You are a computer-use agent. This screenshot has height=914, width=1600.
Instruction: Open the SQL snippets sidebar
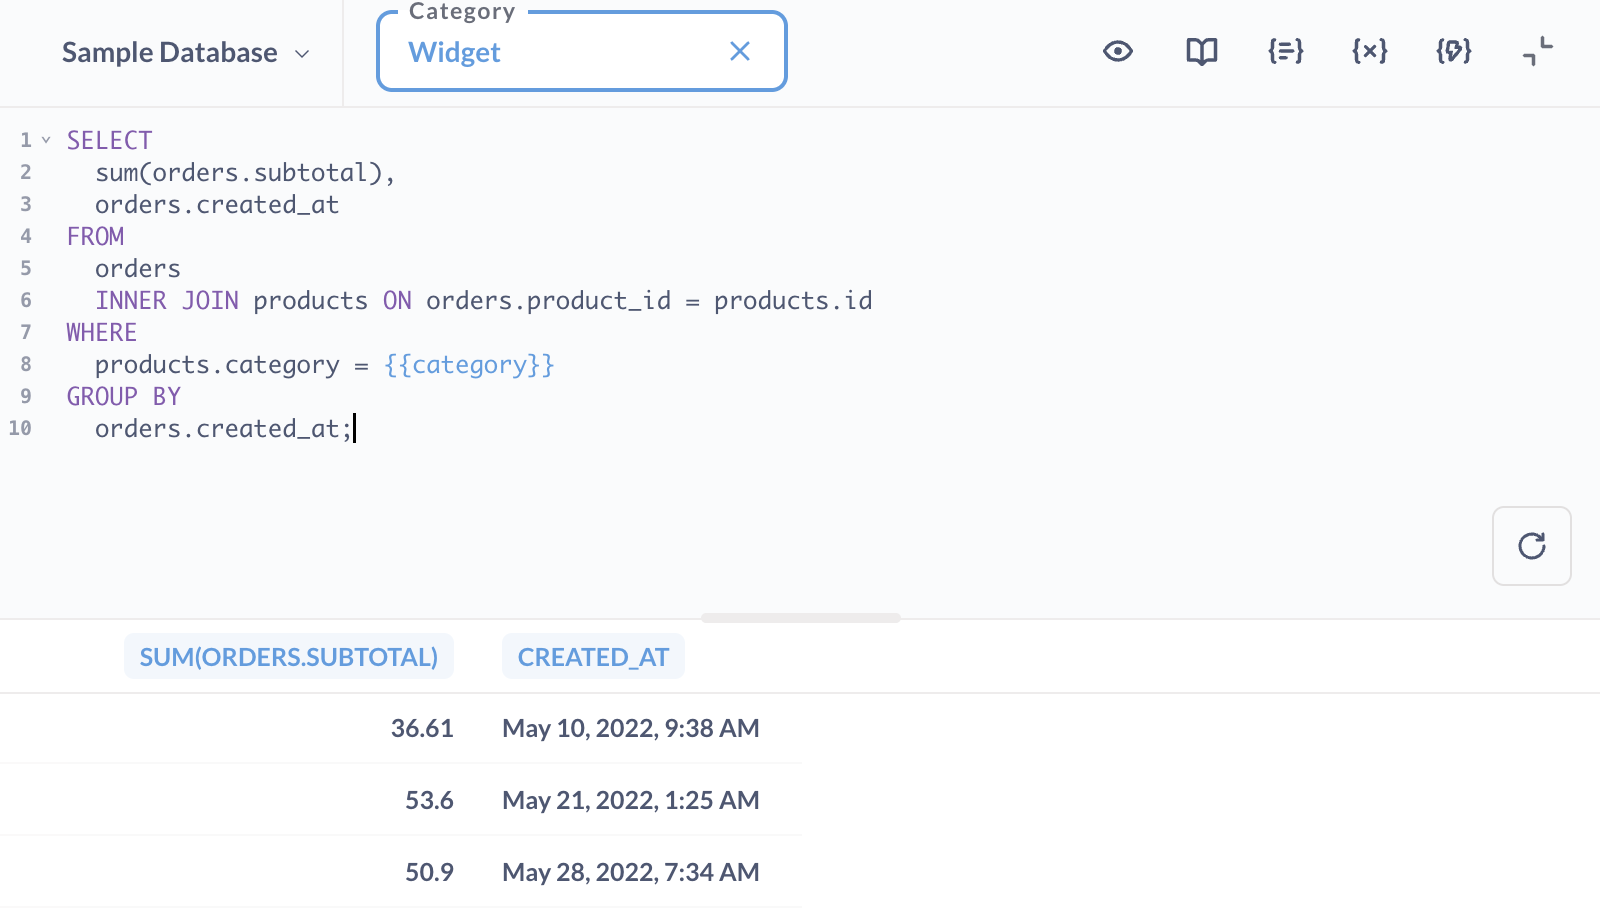(1284, 51)
